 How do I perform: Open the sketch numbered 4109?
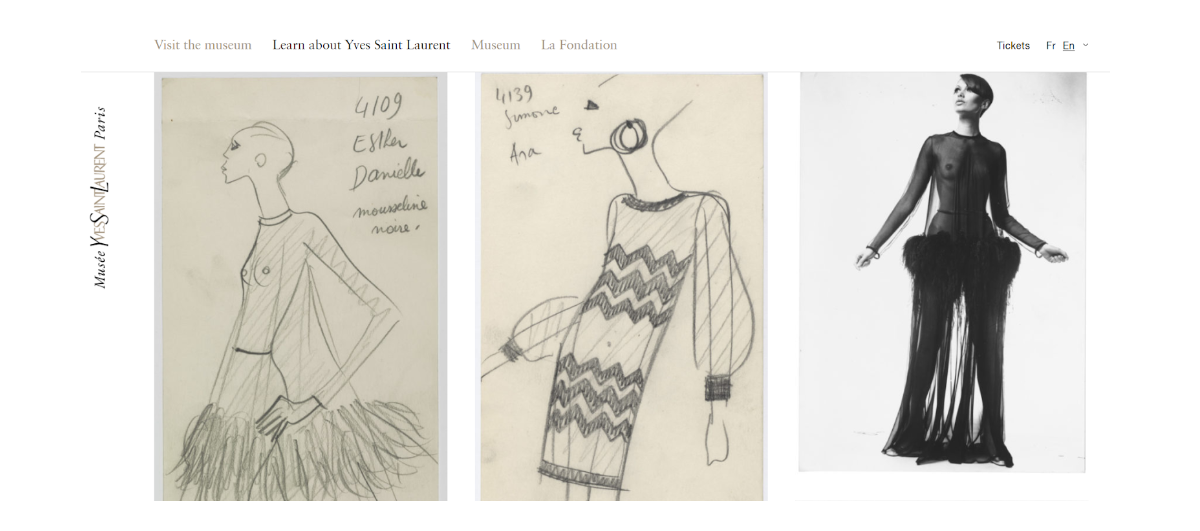click(x=300, y=290)
